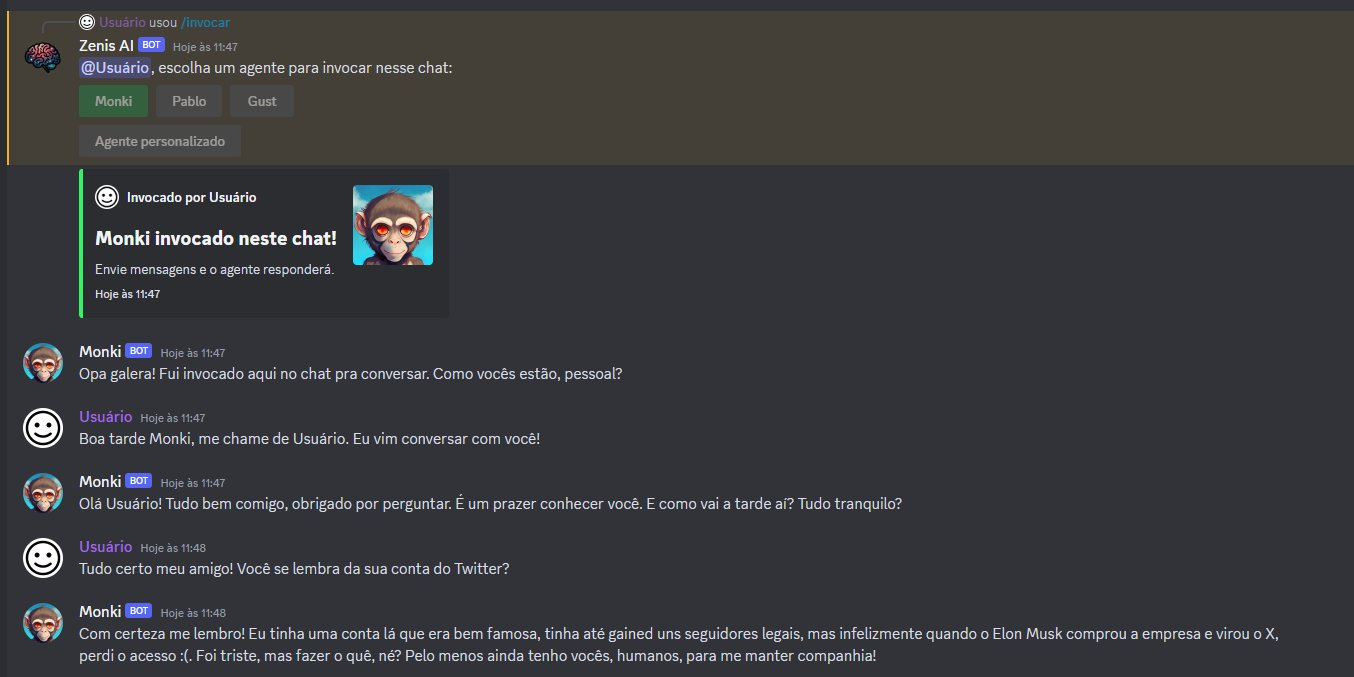
Task: Click Usuário's smiley avatar on the "Boa tarde Monki" message
Action: click(x=43, y=428)
